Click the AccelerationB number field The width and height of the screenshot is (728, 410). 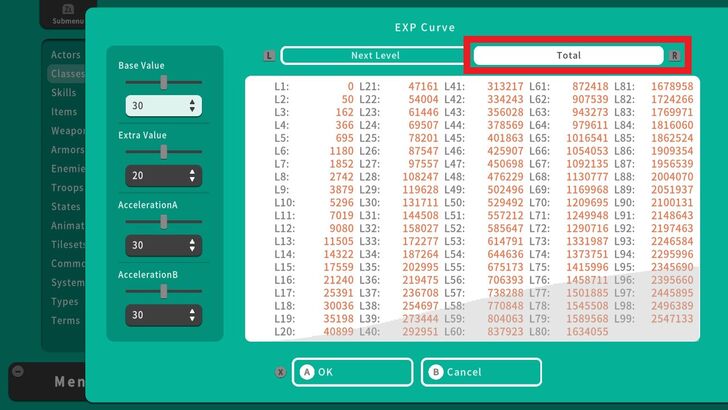pyautogui.click(x=157, y=314)
